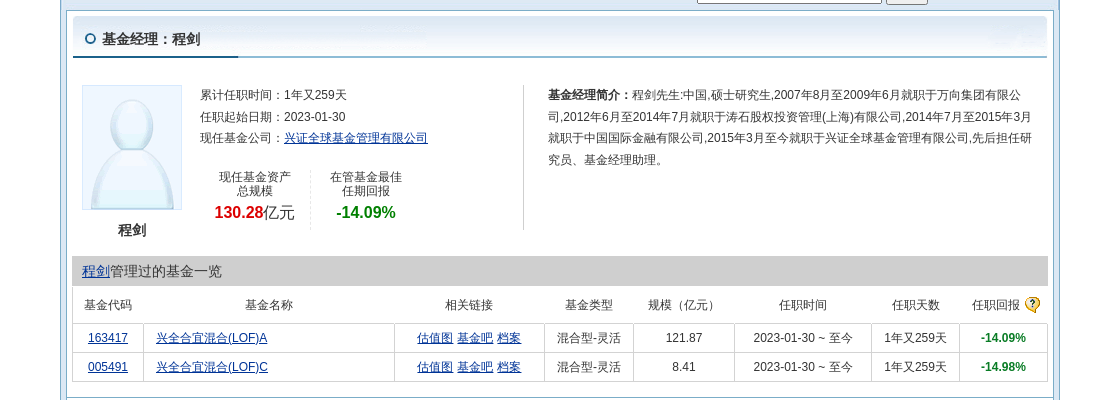Click the 程剑 link in the fund list header
This screenshot has width=1120, height=400.
point(96,271)
